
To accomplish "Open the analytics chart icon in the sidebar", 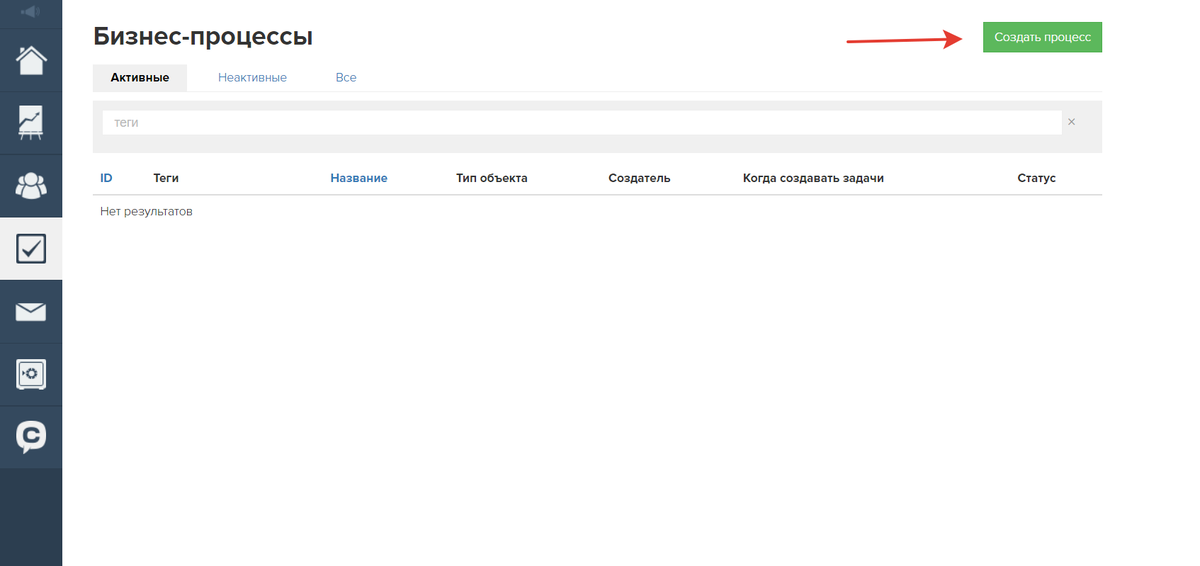I will (31, 122).
